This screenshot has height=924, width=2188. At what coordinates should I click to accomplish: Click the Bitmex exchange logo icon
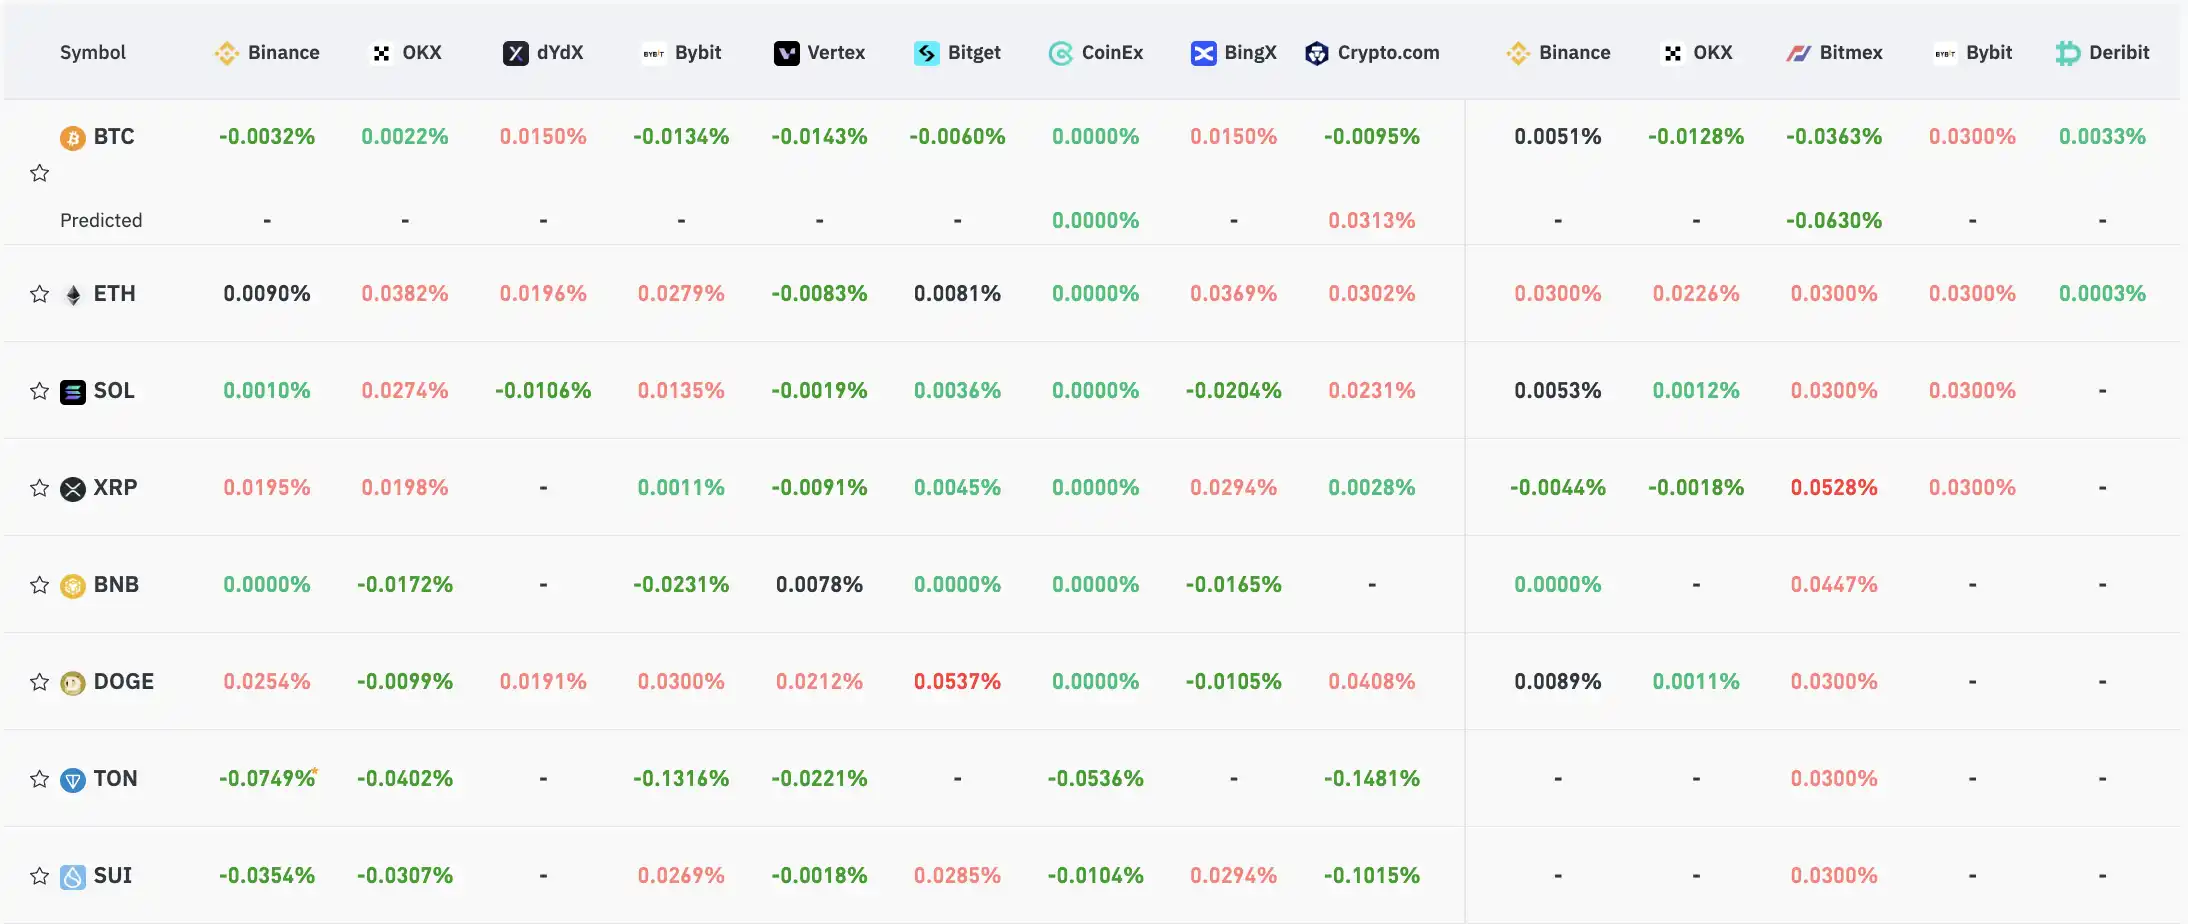(1798, 53)
